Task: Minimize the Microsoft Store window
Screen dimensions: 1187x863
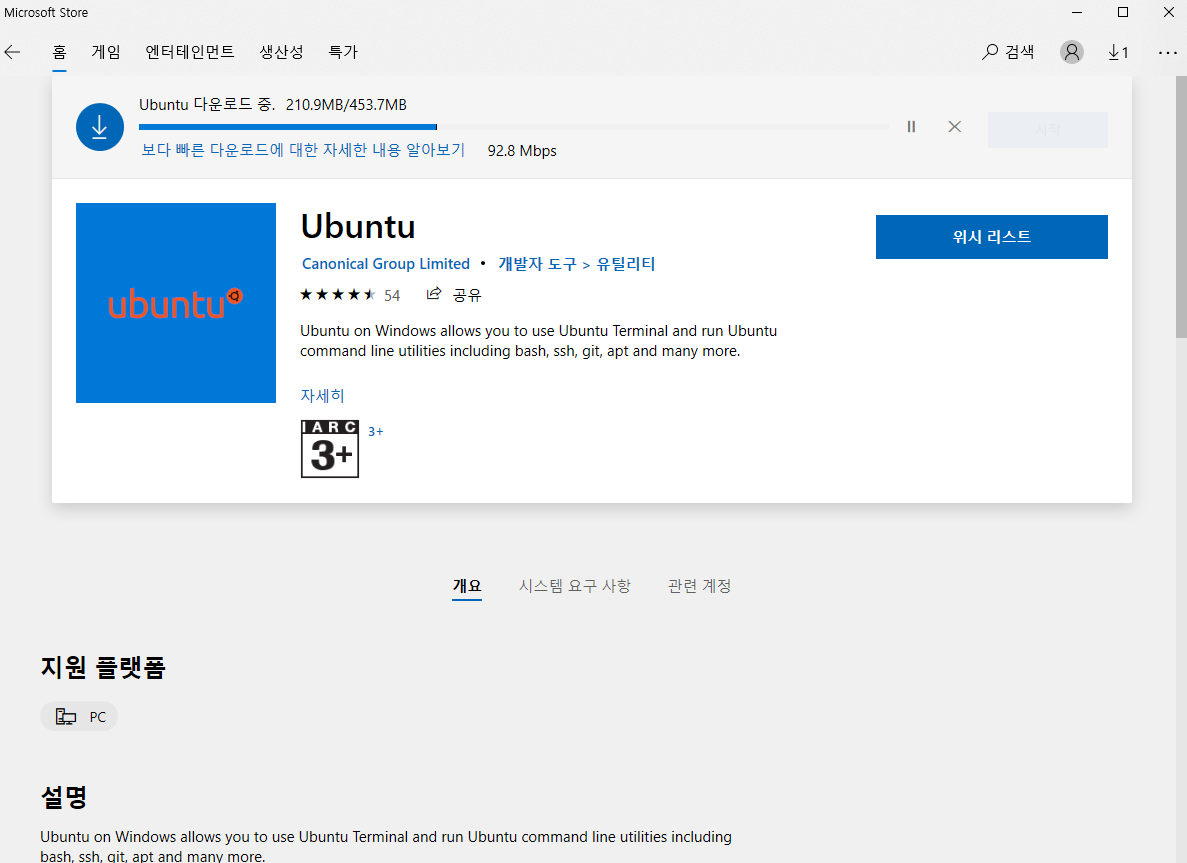Action: tap(1077, 12)
